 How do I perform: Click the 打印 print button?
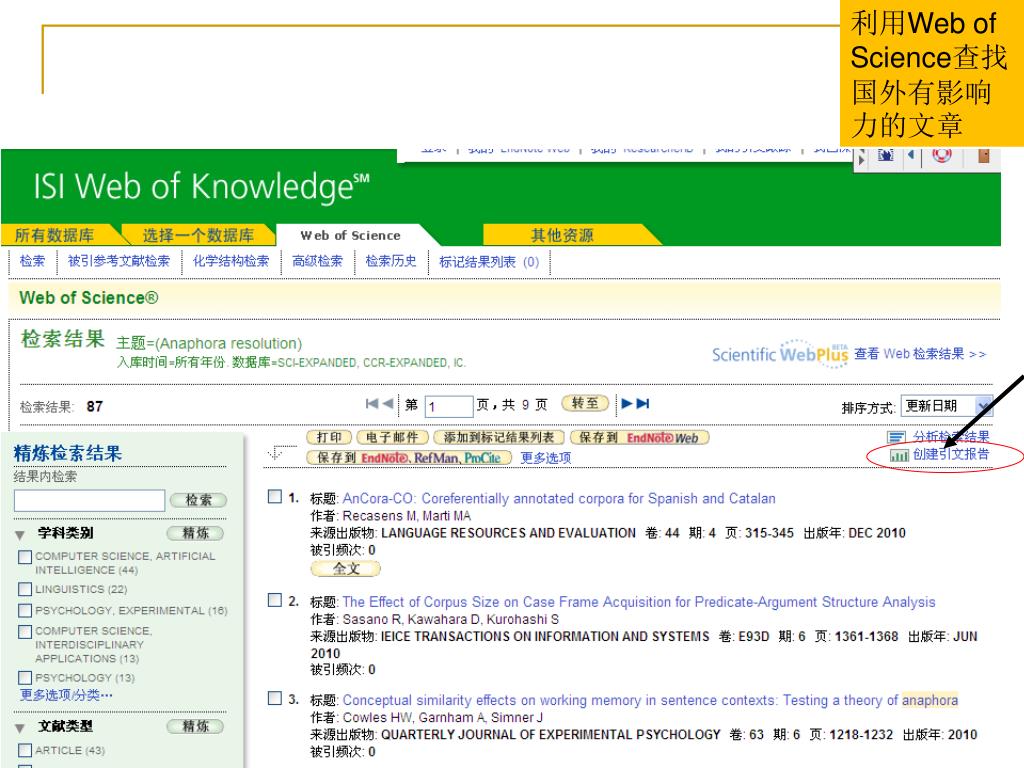pos(329,438)
